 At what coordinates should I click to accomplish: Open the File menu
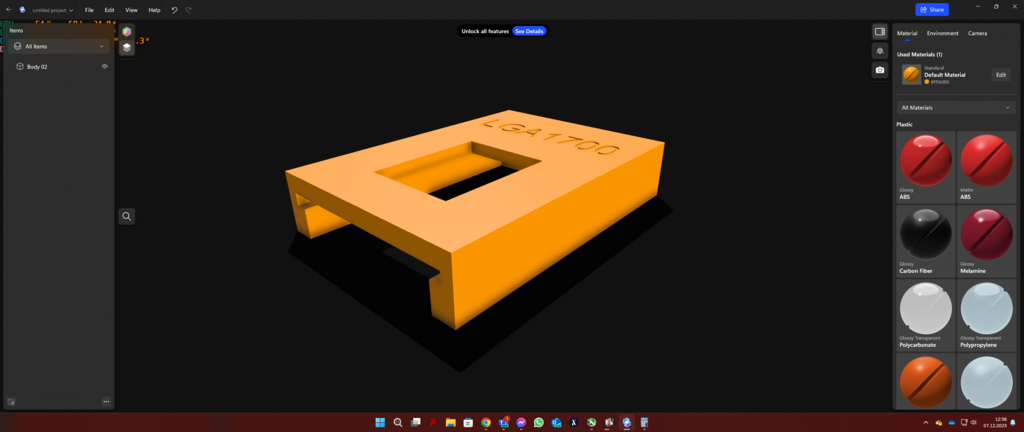[89, 10]
